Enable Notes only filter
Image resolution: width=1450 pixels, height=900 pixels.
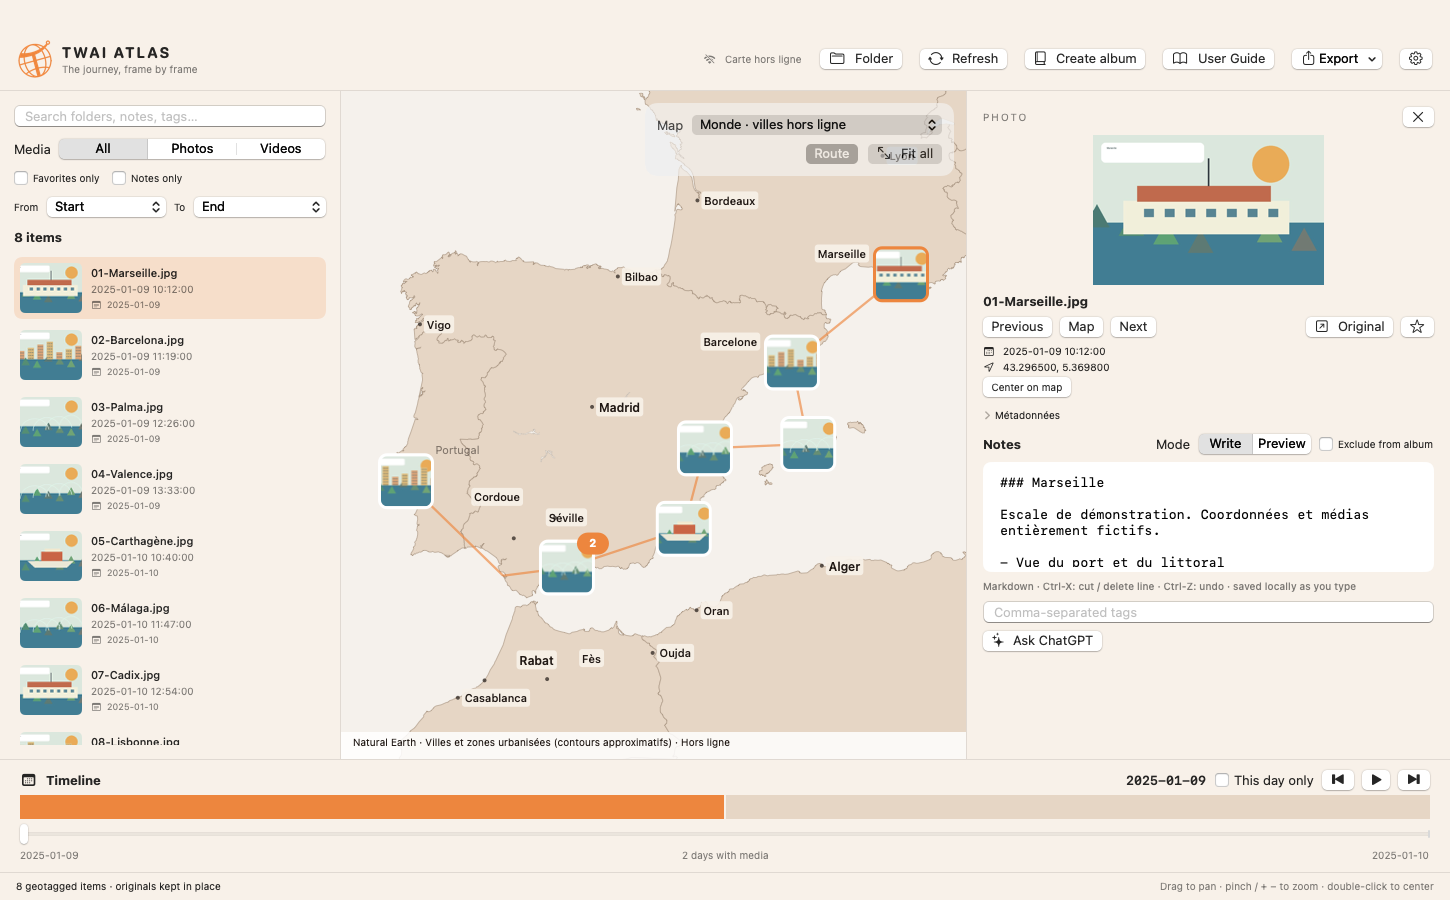(x=119, y=178)
